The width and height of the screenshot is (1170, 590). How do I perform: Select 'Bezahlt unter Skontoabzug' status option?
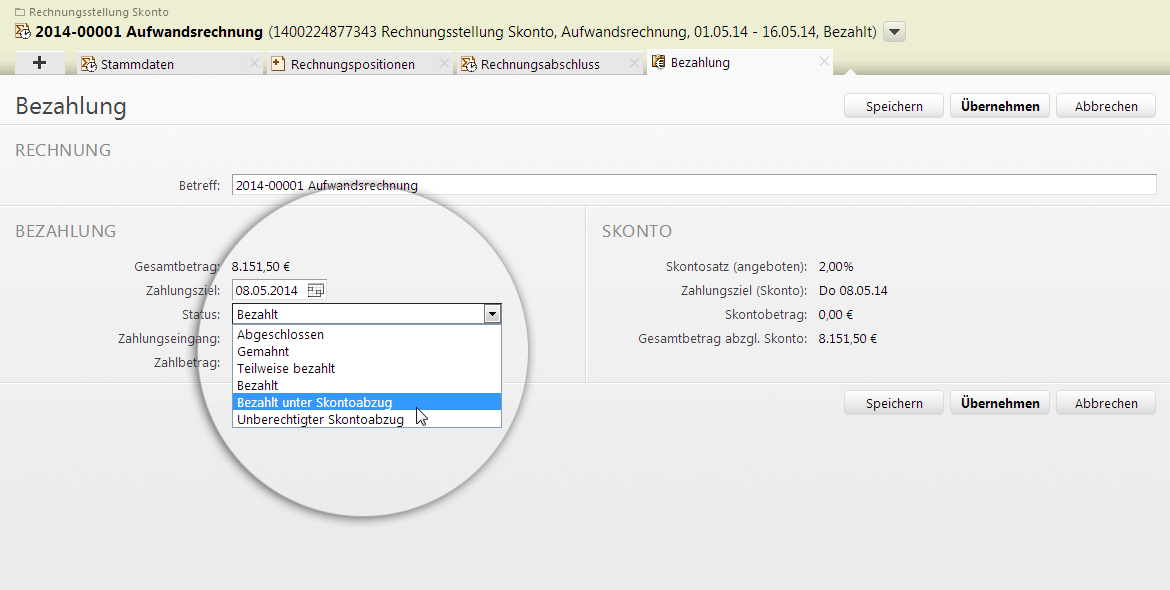314,402
